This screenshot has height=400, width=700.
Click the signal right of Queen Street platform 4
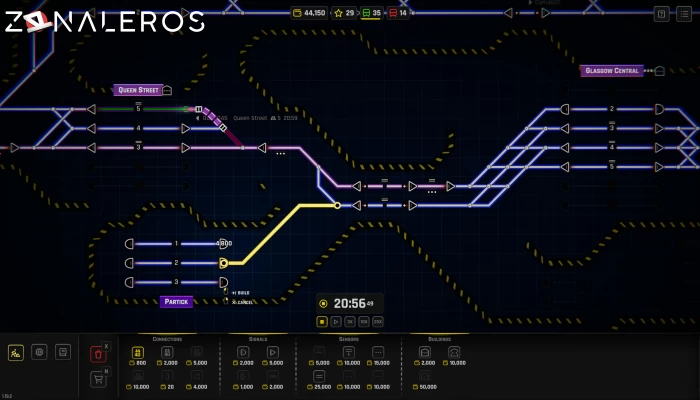click(x=185, y=129)
